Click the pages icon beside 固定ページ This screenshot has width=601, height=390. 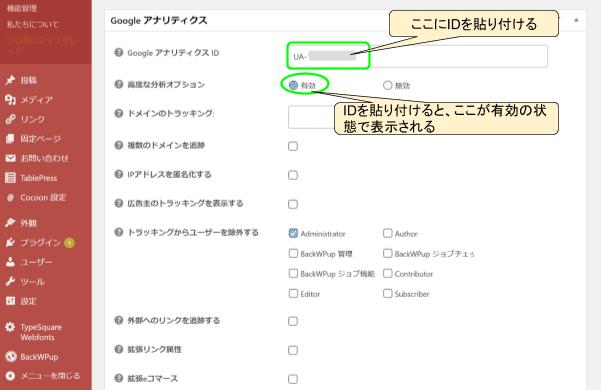click(x=10, y=139)
